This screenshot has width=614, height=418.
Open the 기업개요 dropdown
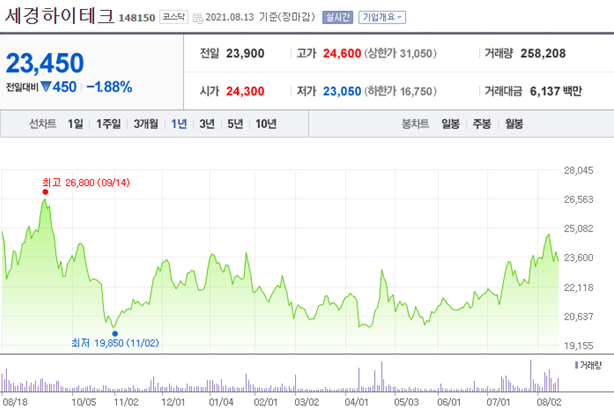tap(382, 17)
